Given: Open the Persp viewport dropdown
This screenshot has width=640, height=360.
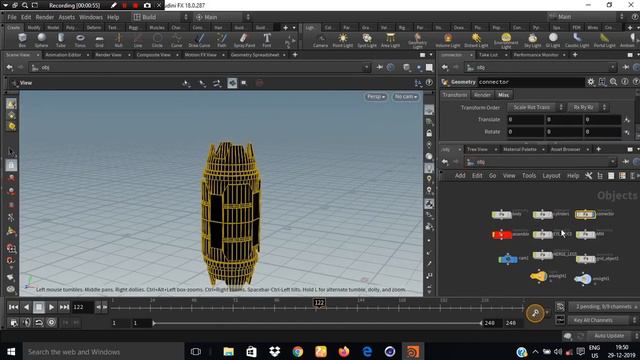Looking at the screenshot, I should [x=376, y=97].
